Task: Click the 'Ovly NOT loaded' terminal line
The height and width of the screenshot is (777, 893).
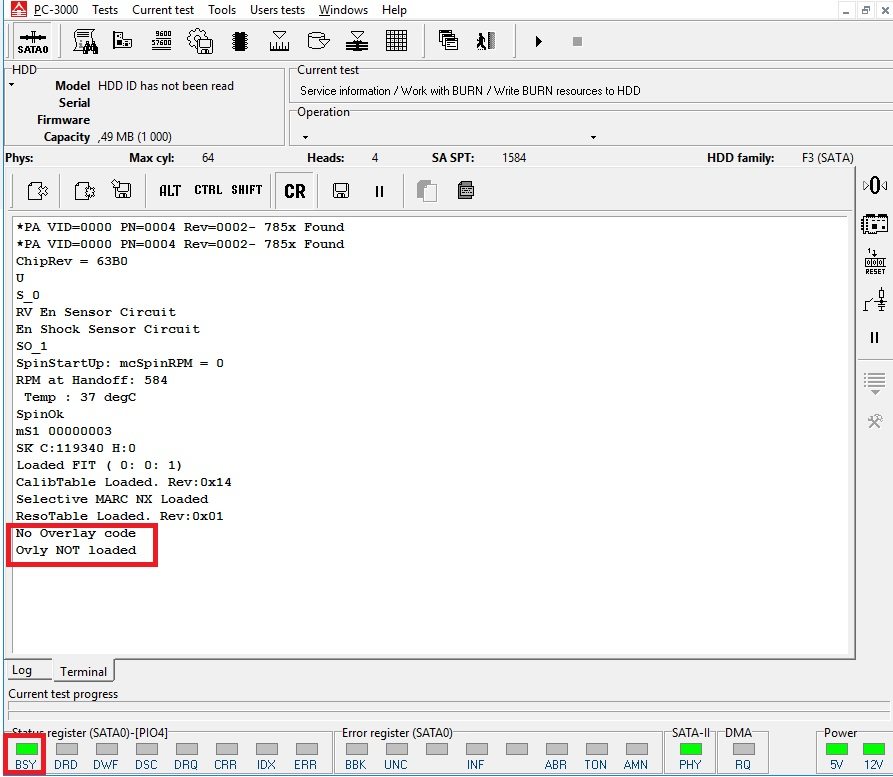Action: pyautogui.click(x=76, y=550)
